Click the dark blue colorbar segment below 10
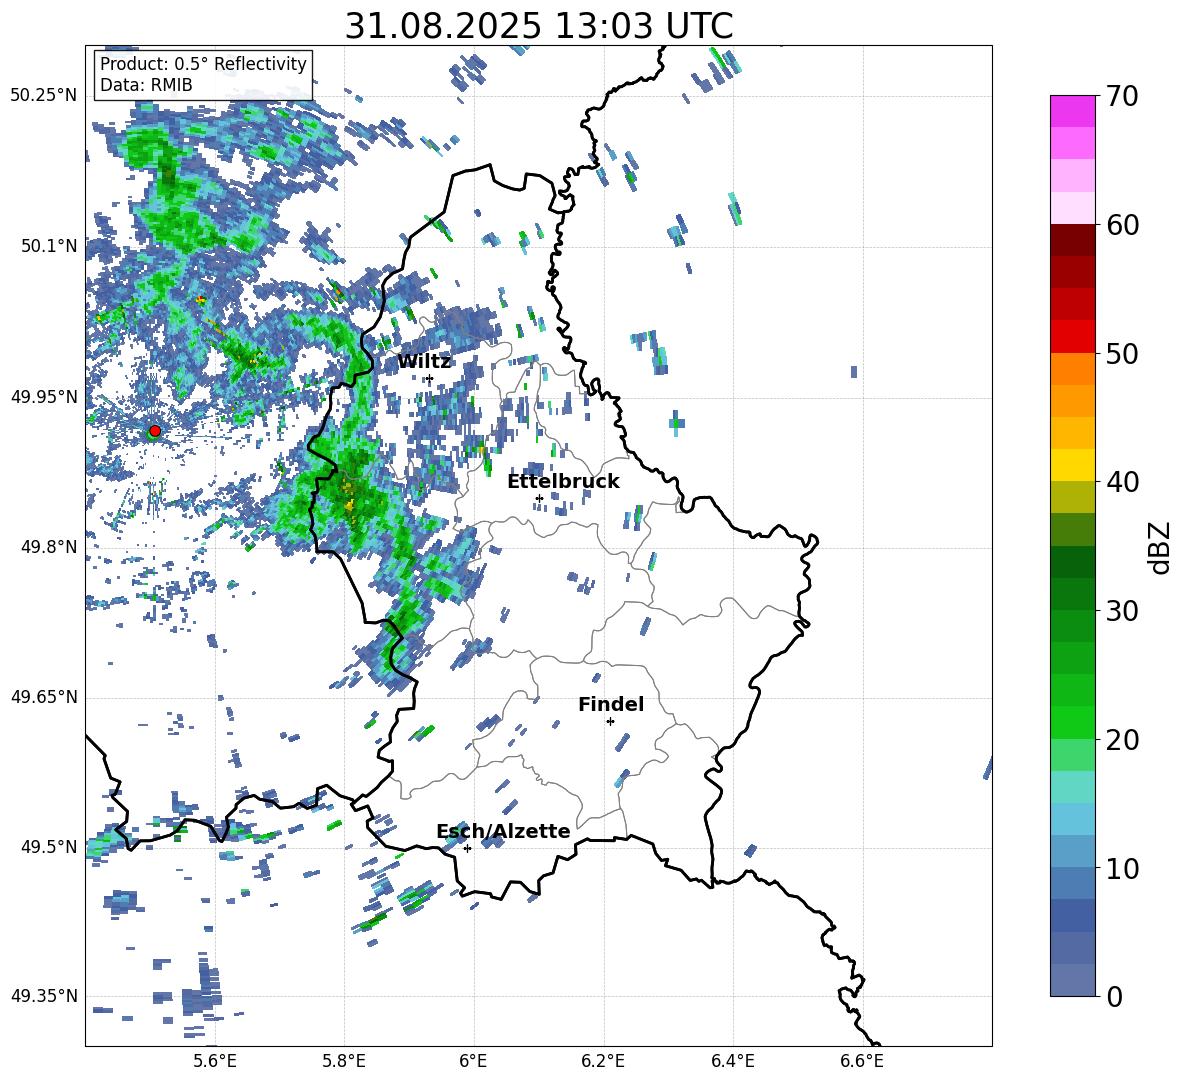1184x1081 pixels. (x=1072, y=916)
